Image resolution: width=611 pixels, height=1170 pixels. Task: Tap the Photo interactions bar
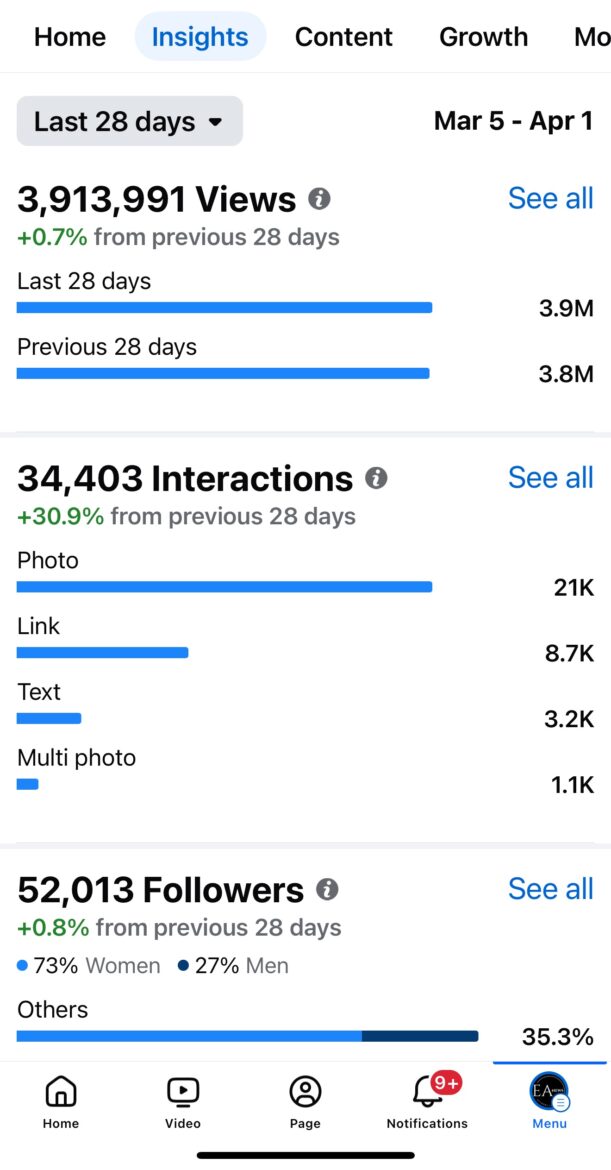point(225,587)
